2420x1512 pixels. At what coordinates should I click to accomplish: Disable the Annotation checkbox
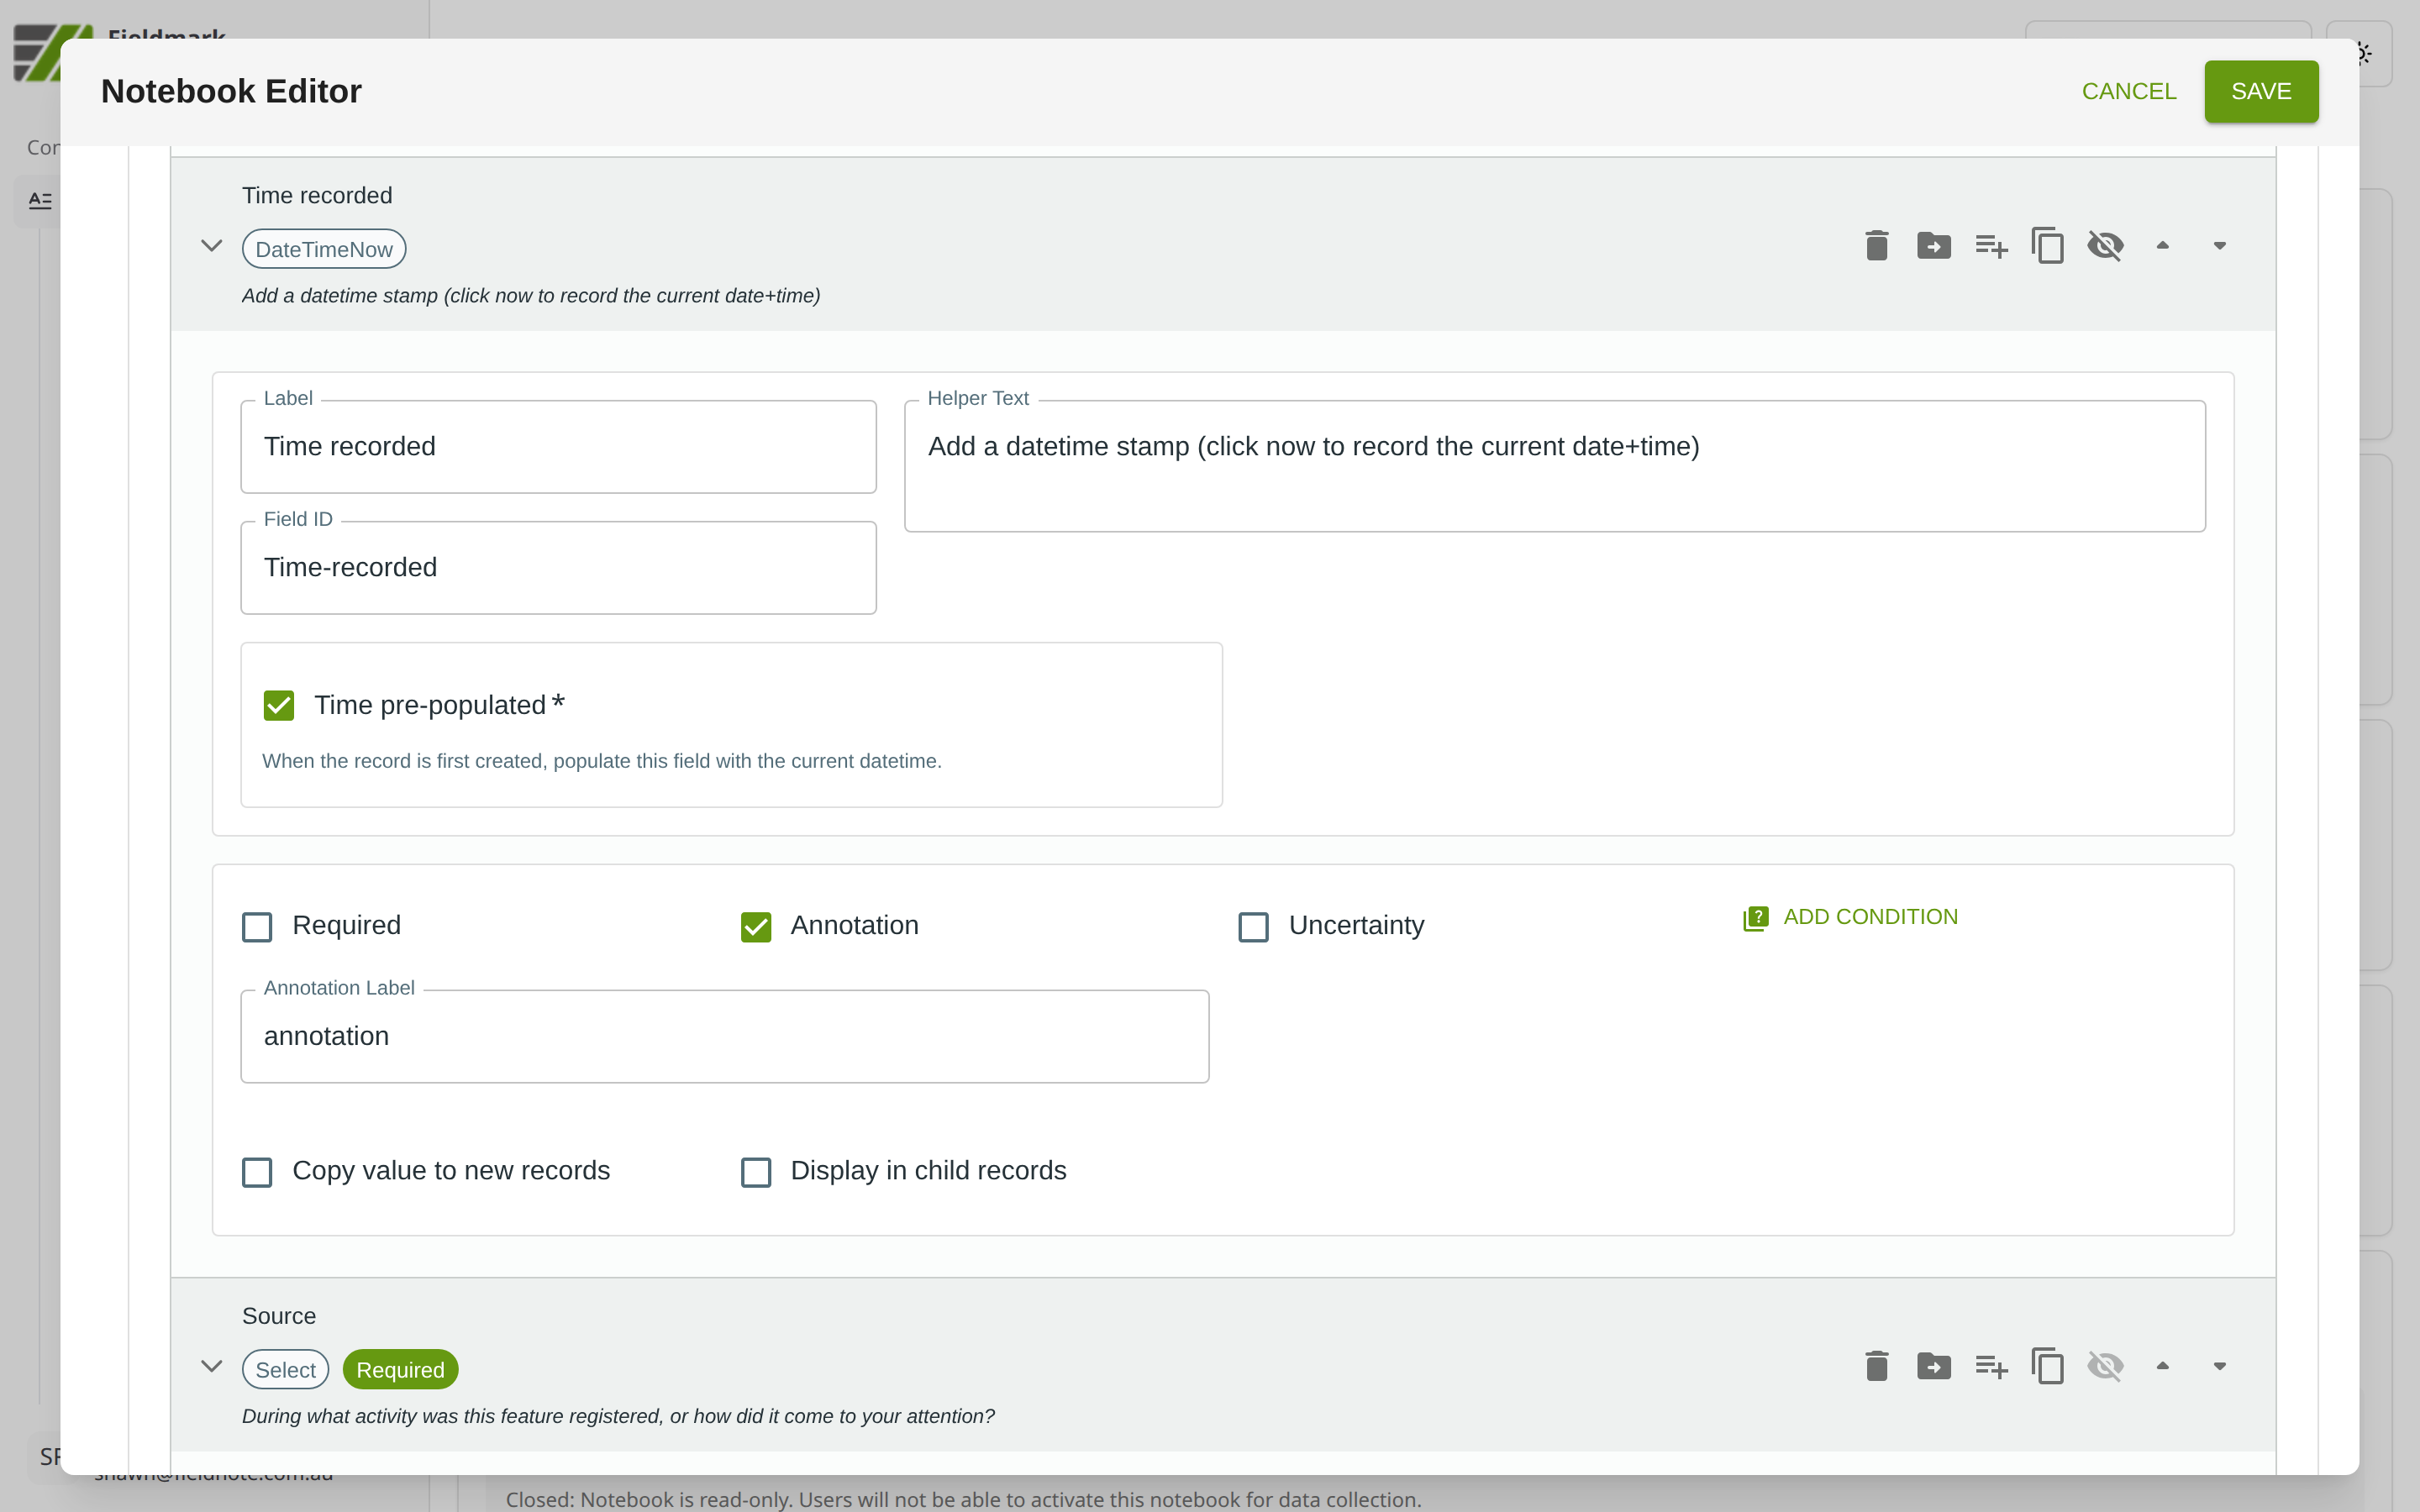(756, 926)
